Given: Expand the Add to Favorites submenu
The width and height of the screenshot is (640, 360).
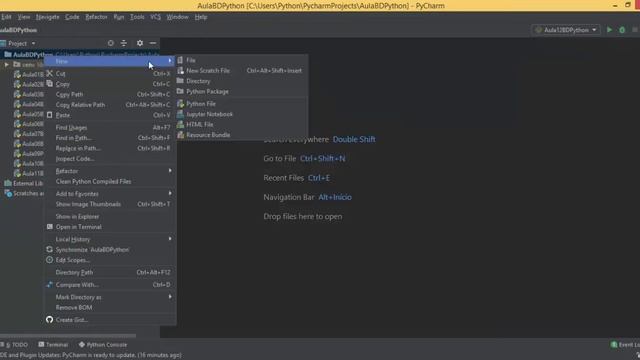Looking at the screenshot, I should click(110, 193).
